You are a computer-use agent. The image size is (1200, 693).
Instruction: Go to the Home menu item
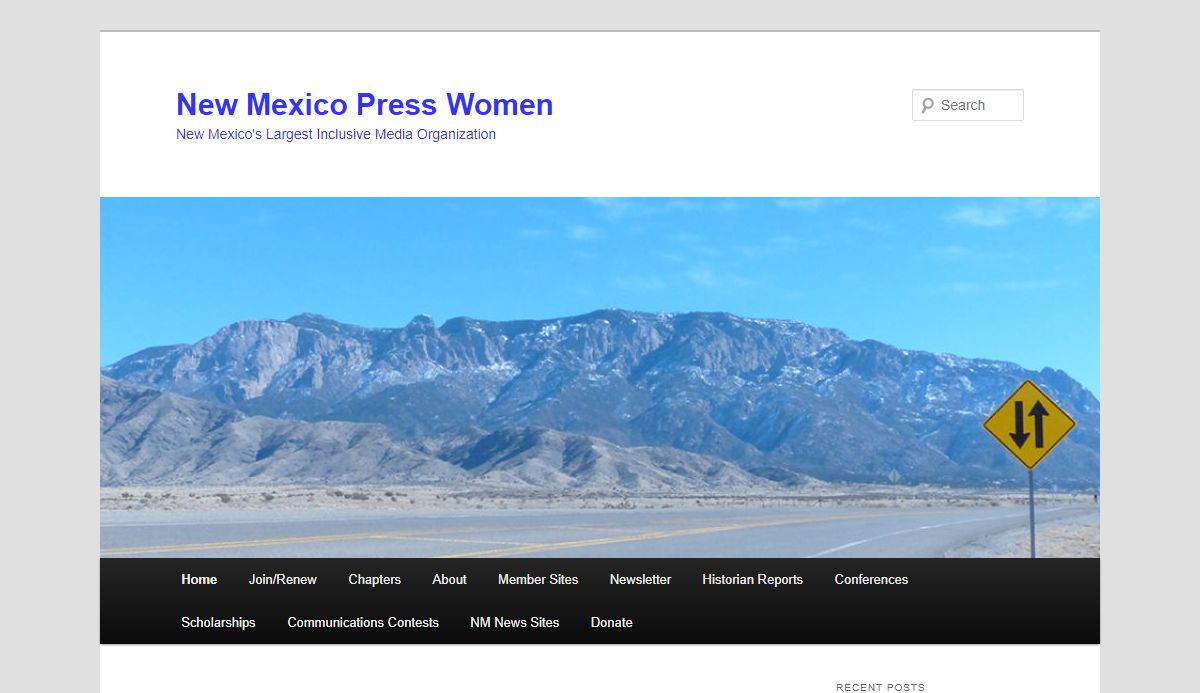click(x=199, y=579)
